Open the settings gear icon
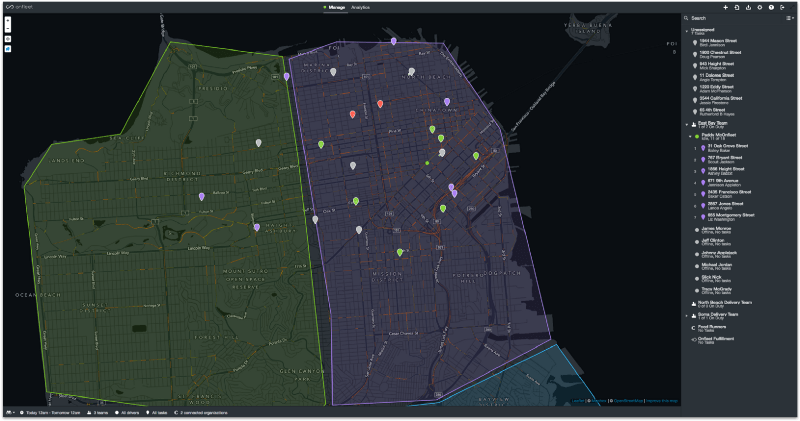800x421 pixels. pyautogui.click(x=760, y=7)
